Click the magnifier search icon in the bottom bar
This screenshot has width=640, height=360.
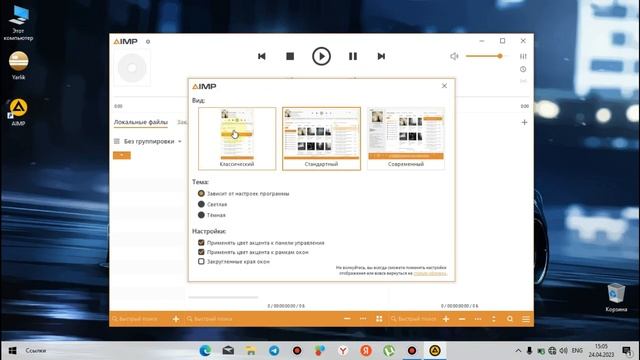coord(510,319)
